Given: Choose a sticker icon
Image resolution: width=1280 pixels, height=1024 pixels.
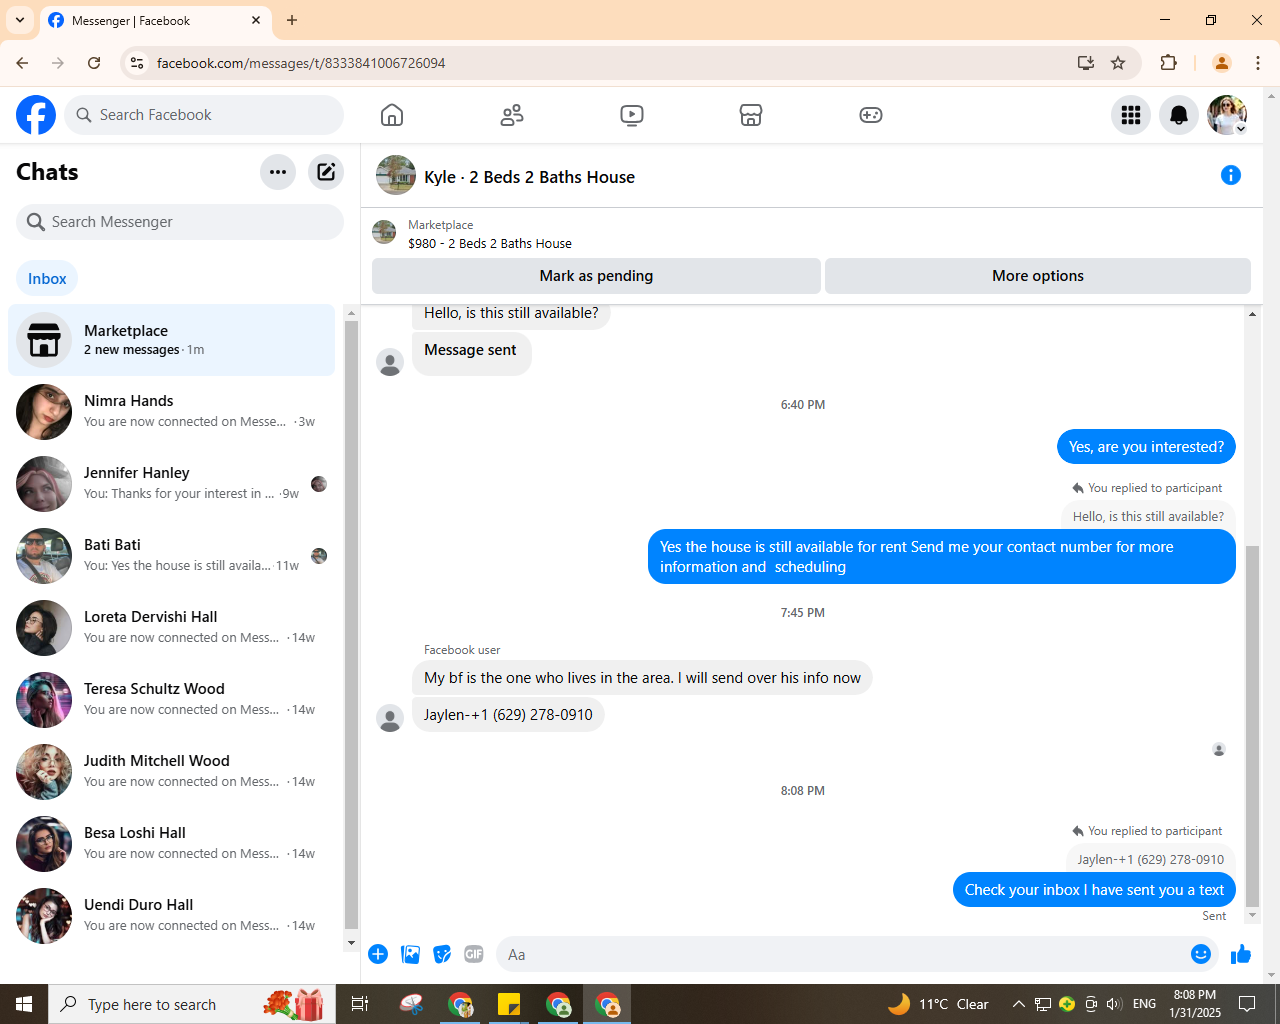Looking at the screenshot, I should pyautogui.click(x=442, y=954).
